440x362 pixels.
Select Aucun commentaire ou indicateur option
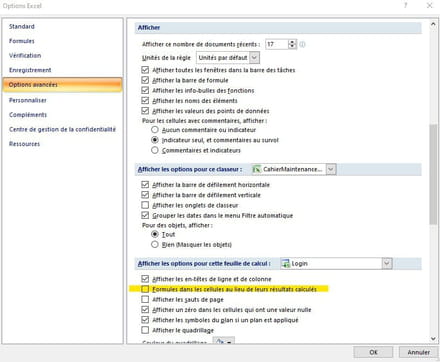[x=155, y=130]
